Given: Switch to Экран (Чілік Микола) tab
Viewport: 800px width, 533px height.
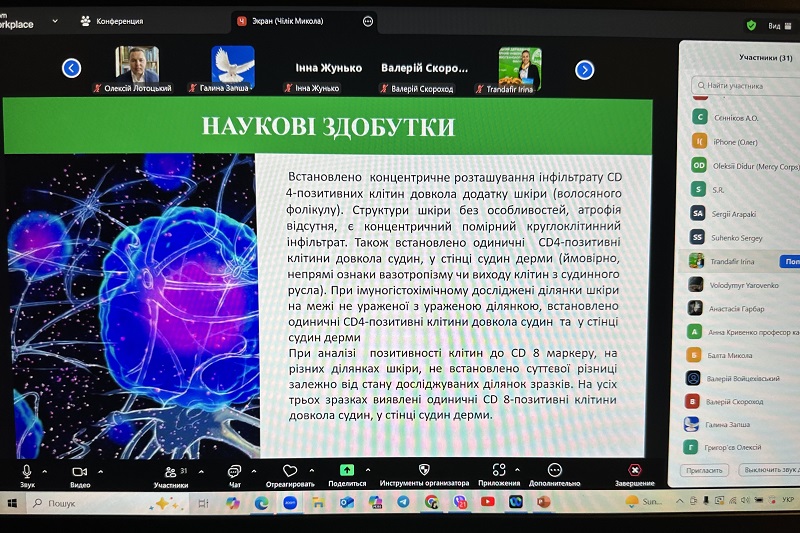Looking at the screenshot, I should (x=300, y=21).
